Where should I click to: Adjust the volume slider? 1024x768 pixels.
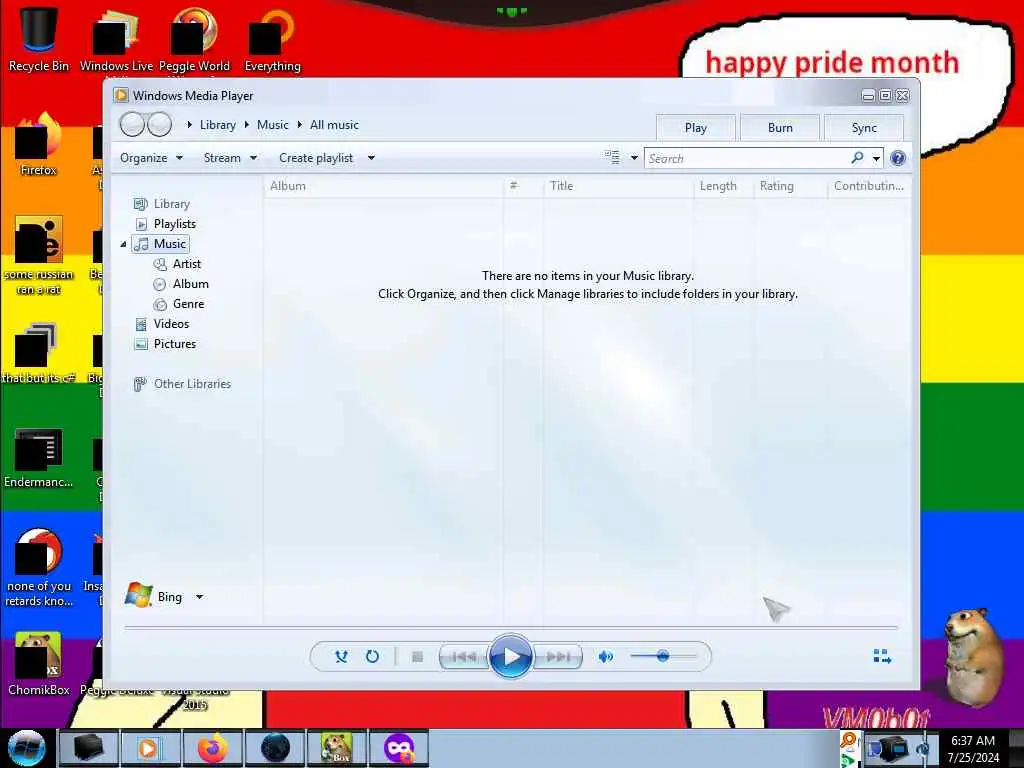[x=663, y=656]
